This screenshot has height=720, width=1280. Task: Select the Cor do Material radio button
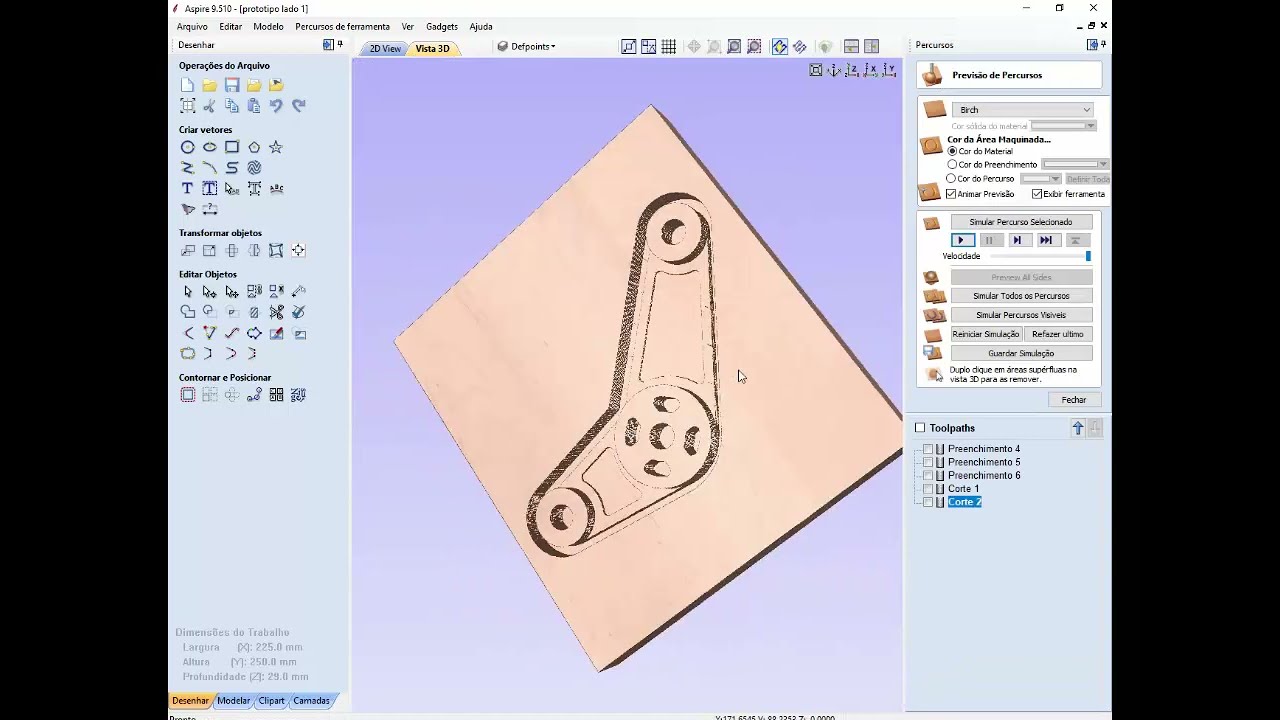pyautogui.click(x=952, y=151)
